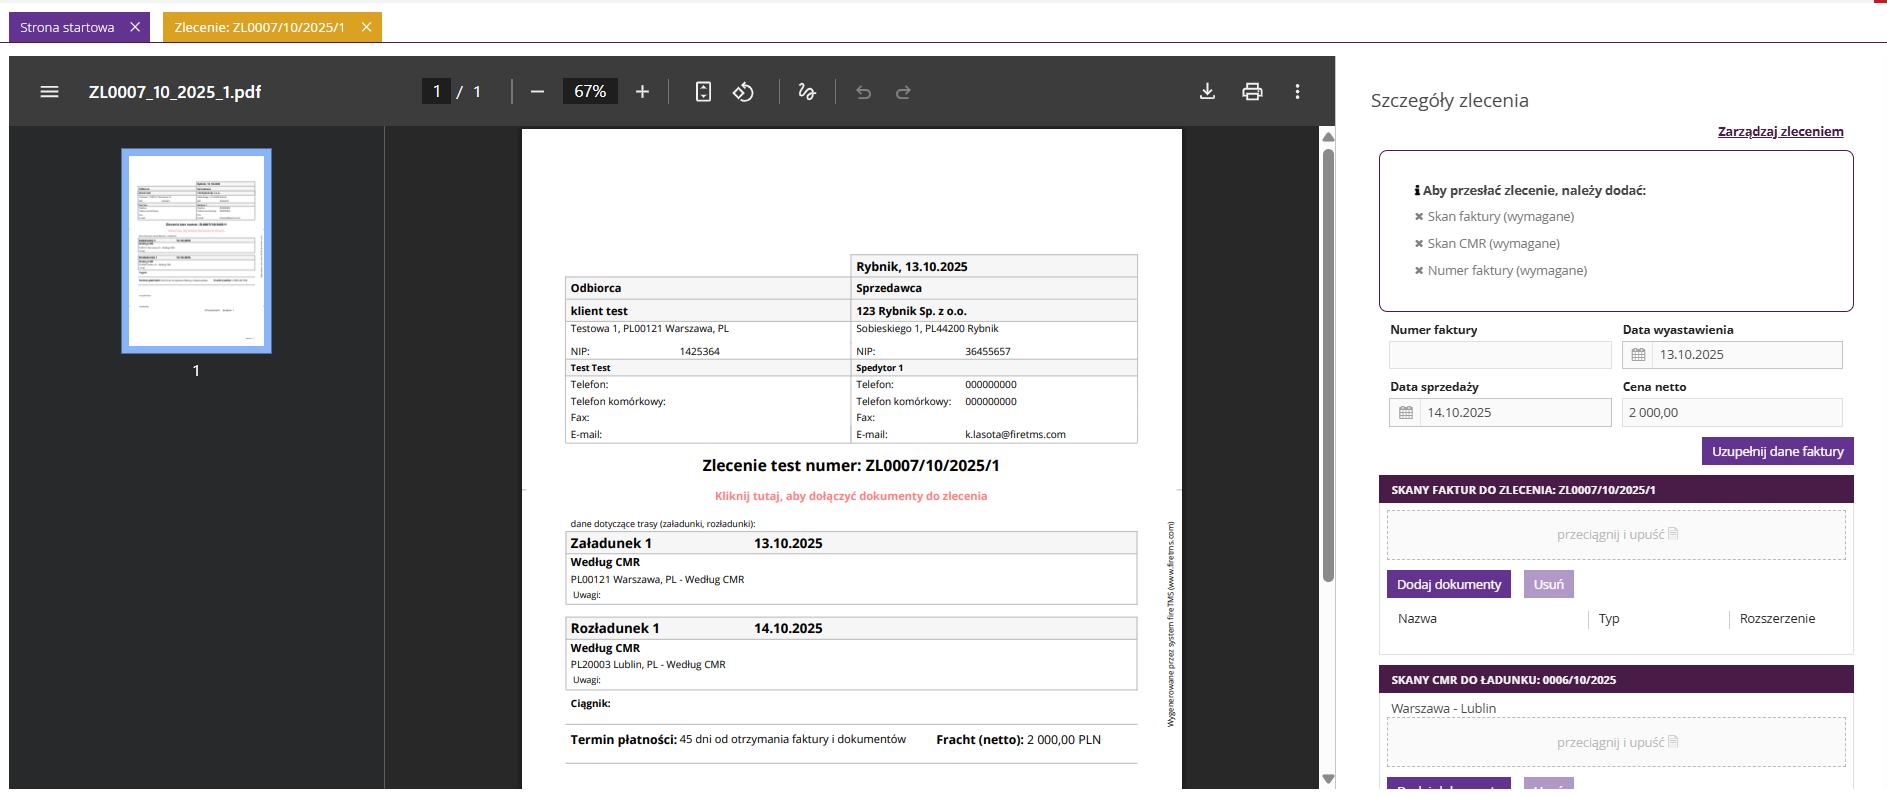Open the PDF more actions menu
Screen dimensions: 1887x797
click(x=1297, y=92)
